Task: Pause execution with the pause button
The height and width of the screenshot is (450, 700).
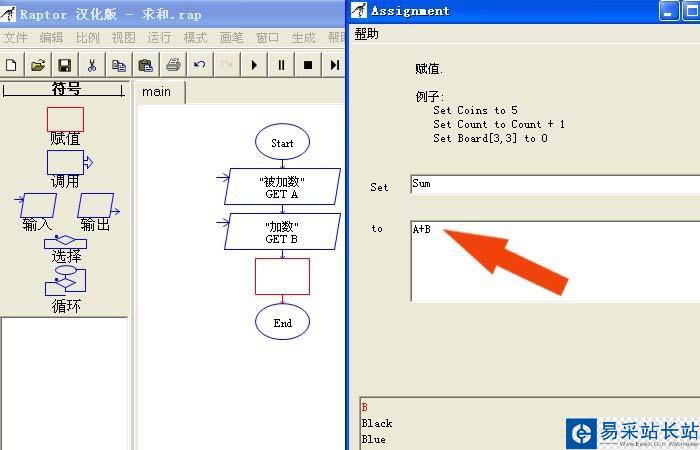Action: click(281, 65)
